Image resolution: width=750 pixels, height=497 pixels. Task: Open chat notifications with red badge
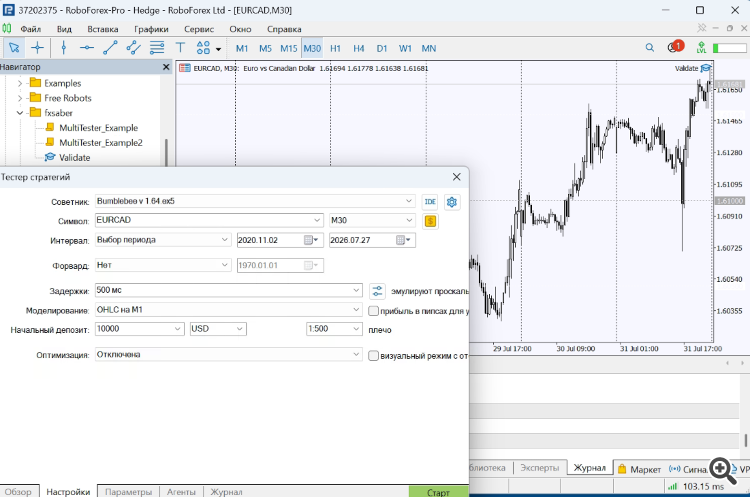point(675,47)
